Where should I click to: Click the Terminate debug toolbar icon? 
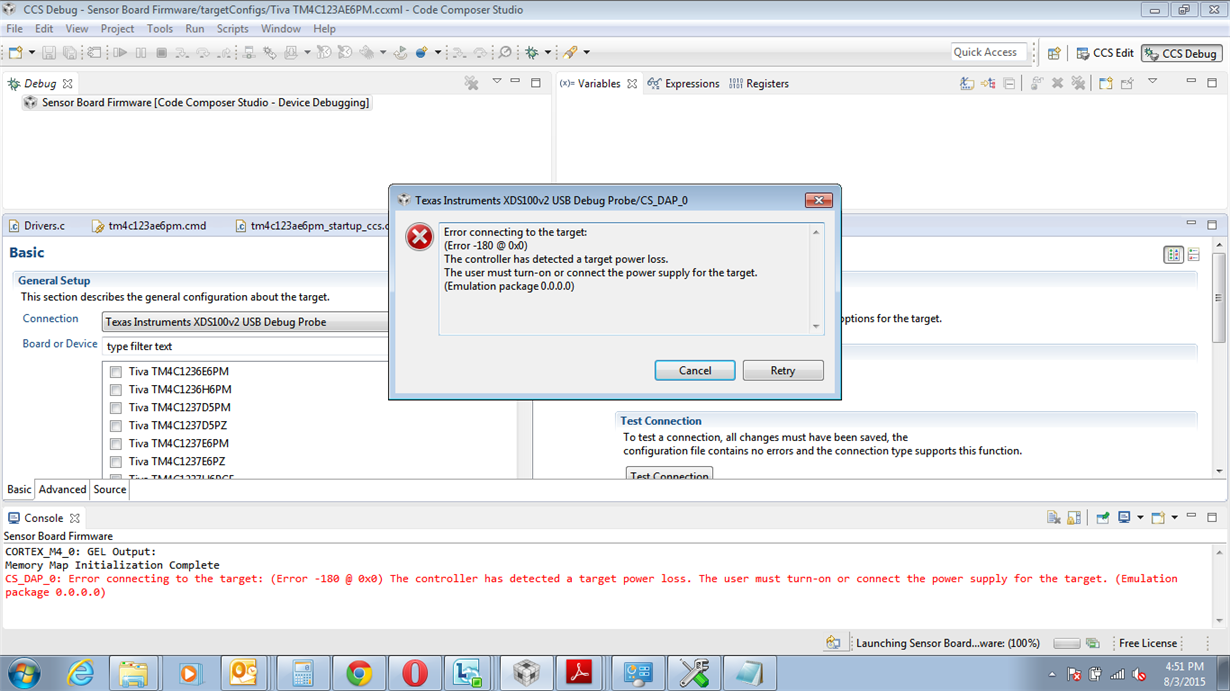[161, 52]
